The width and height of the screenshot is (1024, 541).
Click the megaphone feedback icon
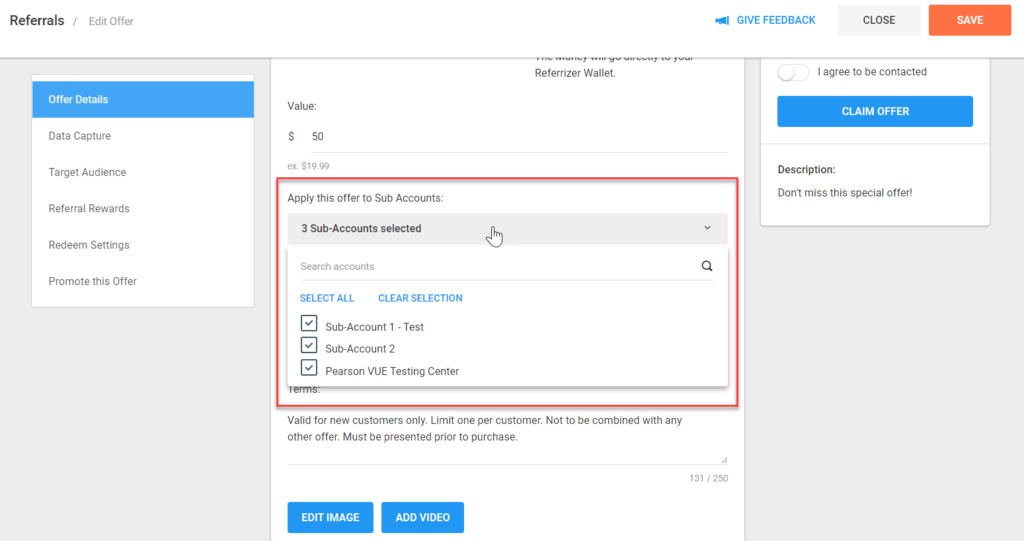(722, 21)
